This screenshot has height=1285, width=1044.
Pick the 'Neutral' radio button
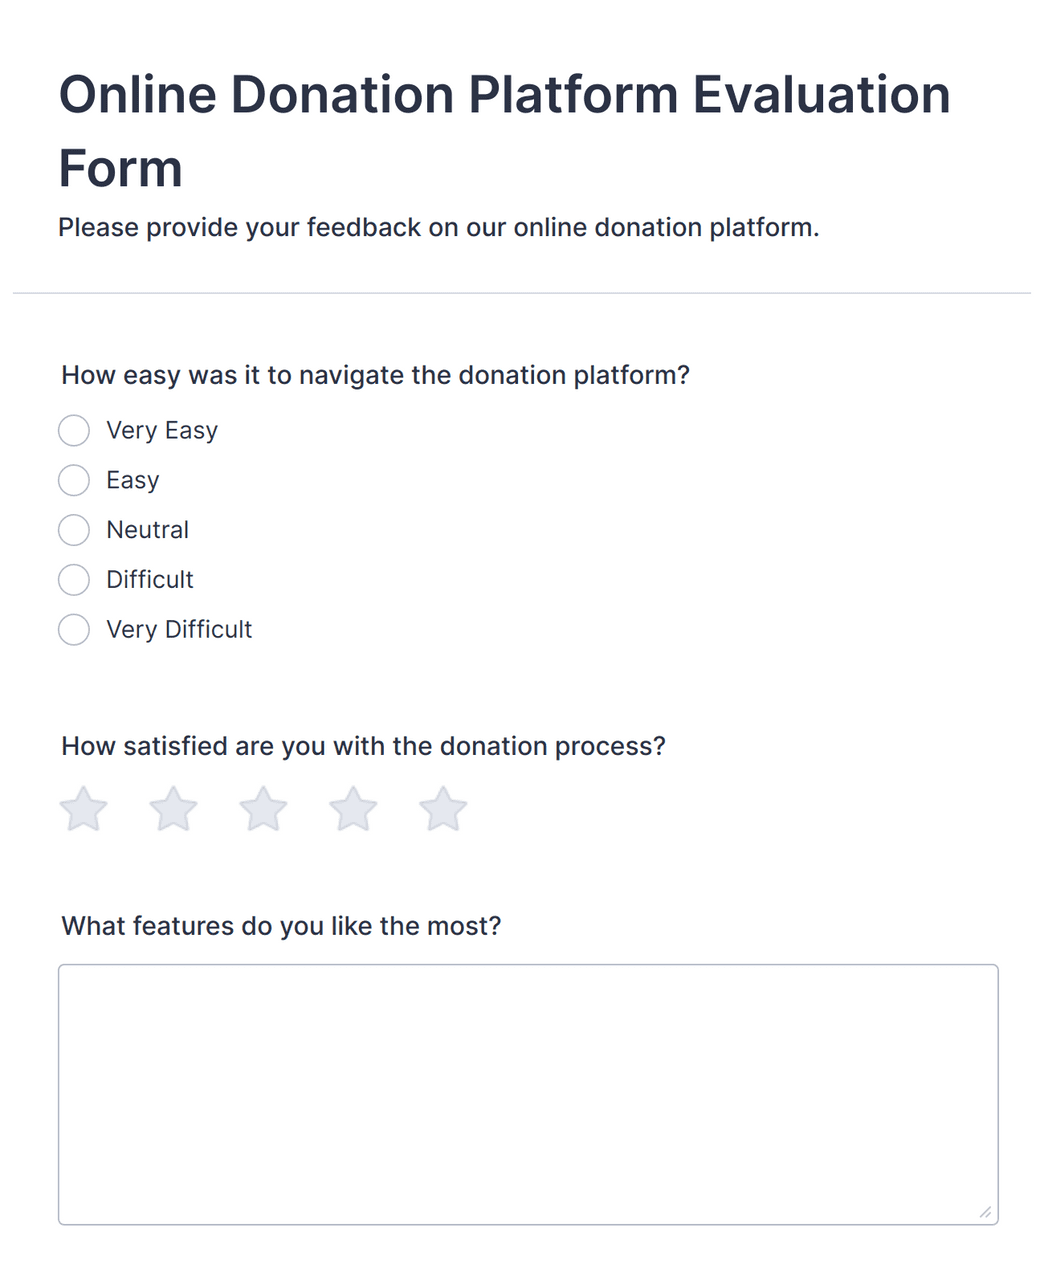(74, 530)
